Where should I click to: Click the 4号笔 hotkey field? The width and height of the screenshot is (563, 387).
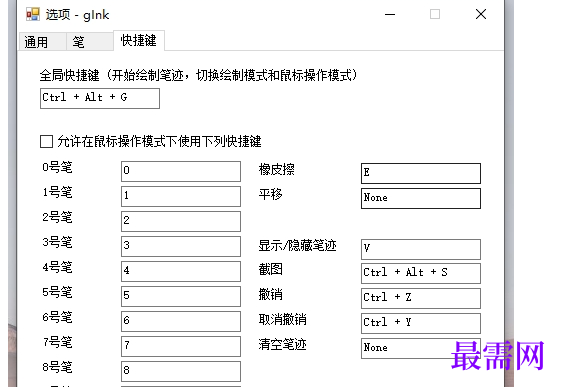coord(181,271)
